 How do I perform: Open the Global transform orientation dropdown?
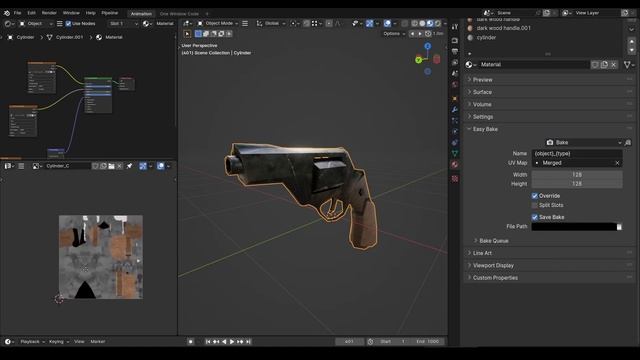tap(271, 24)
